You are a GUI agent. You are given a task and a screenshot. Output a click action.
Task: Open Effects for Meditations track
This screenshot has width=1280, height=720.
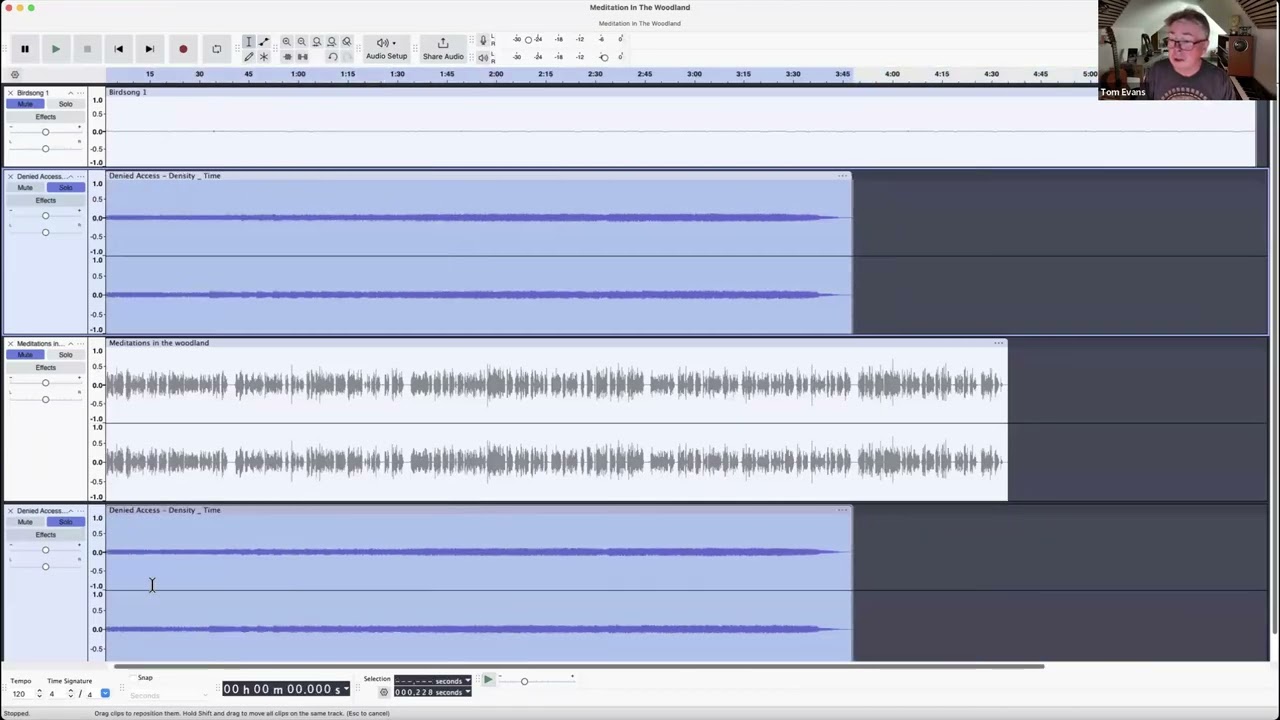point(45,368)
